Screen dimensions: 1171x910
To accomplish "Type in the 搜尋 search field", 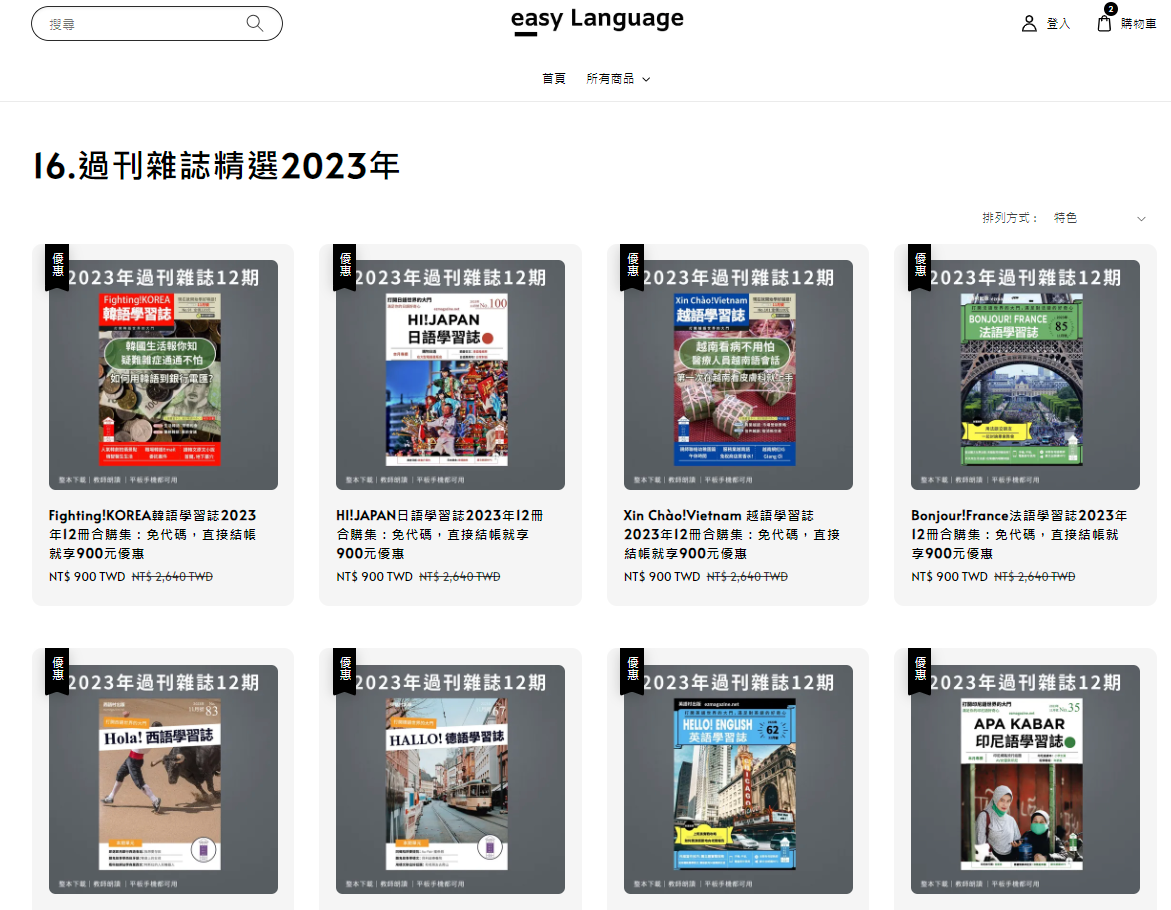I will click(x=140, y=24).
